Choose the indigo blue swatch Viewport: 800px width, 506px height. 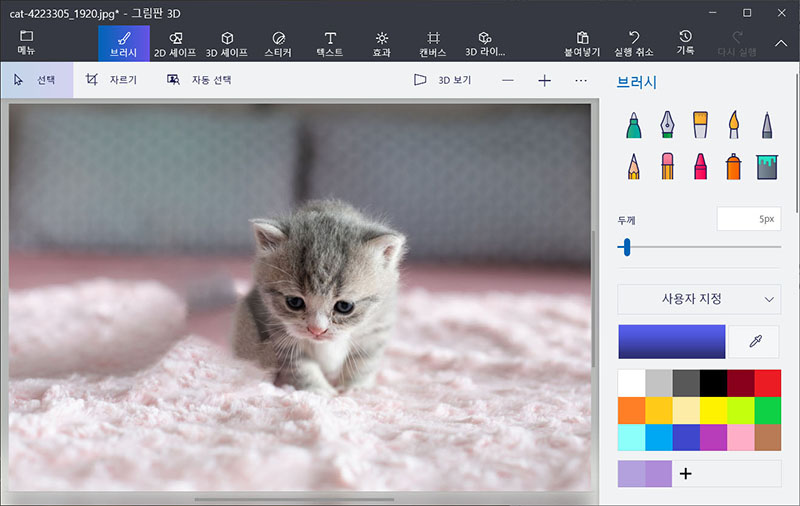[x=686, y=437]
